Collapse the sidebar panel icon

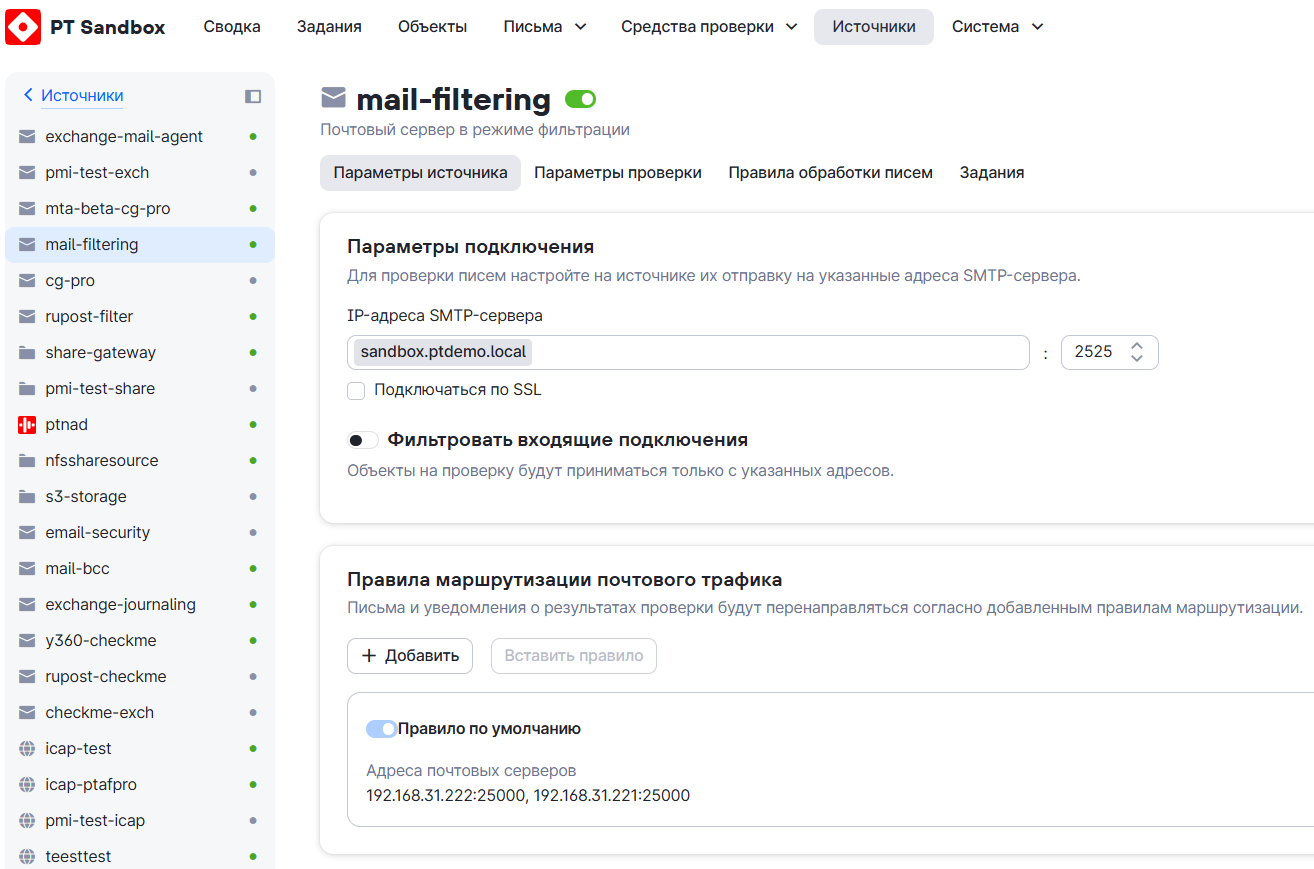[253, 96]
